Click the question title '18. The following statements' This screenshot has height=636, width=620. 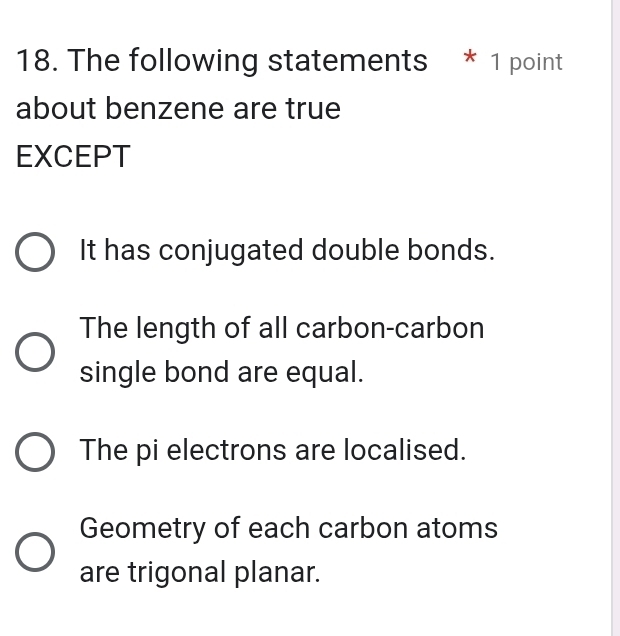pyautogui.click(x=222, y=62)
